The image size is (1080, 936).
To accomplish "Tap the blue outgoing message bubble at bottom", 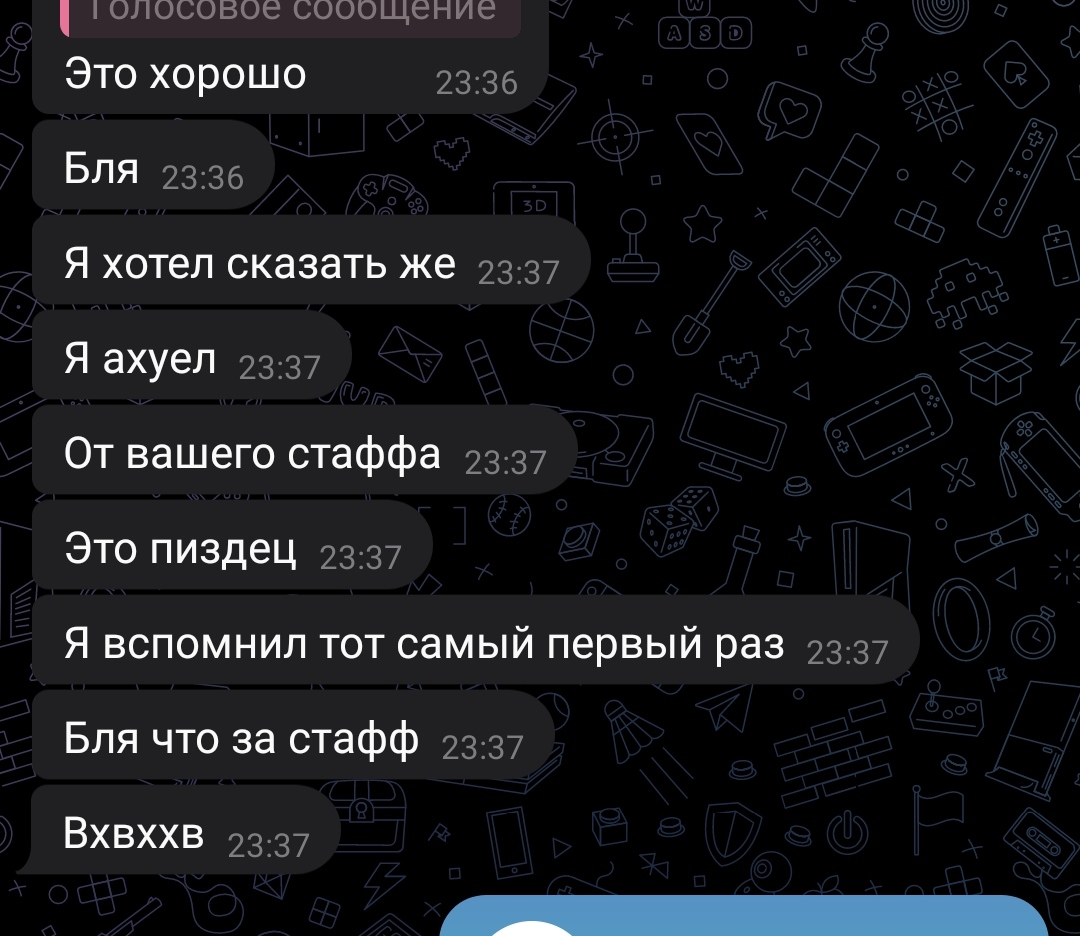I will pyautogui.click(x=743, y=916).
